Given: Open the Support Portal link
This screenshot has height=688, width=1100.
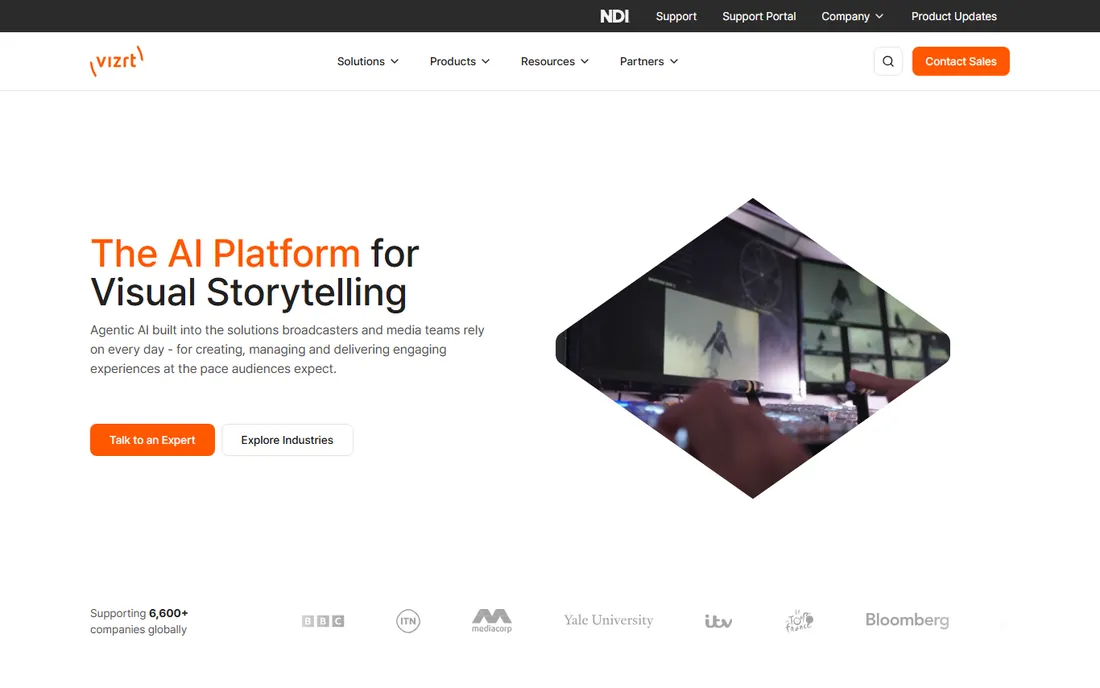Looking at the screenshot, I should (759, 16).
